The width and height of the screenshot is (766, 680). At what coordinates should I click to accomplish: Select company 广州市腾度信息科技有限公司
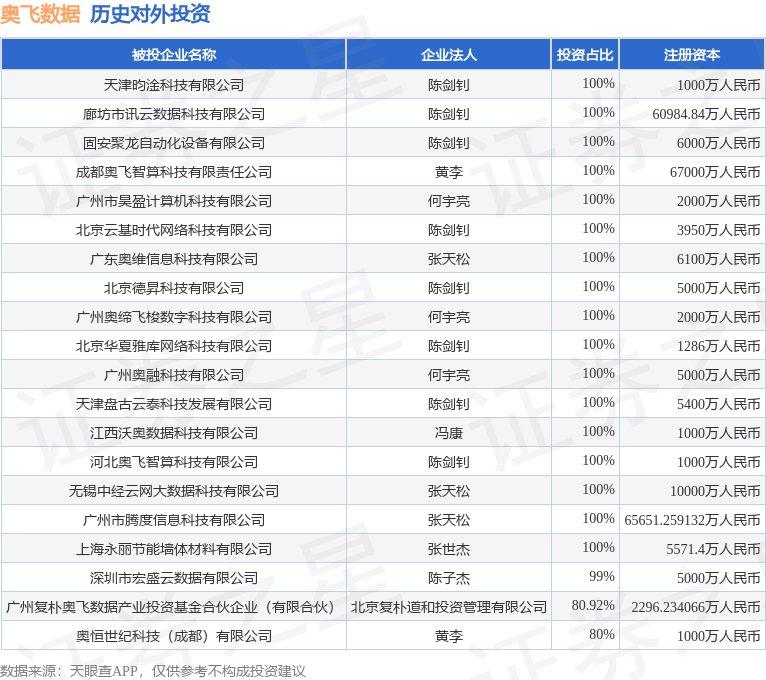coord(174,520)
